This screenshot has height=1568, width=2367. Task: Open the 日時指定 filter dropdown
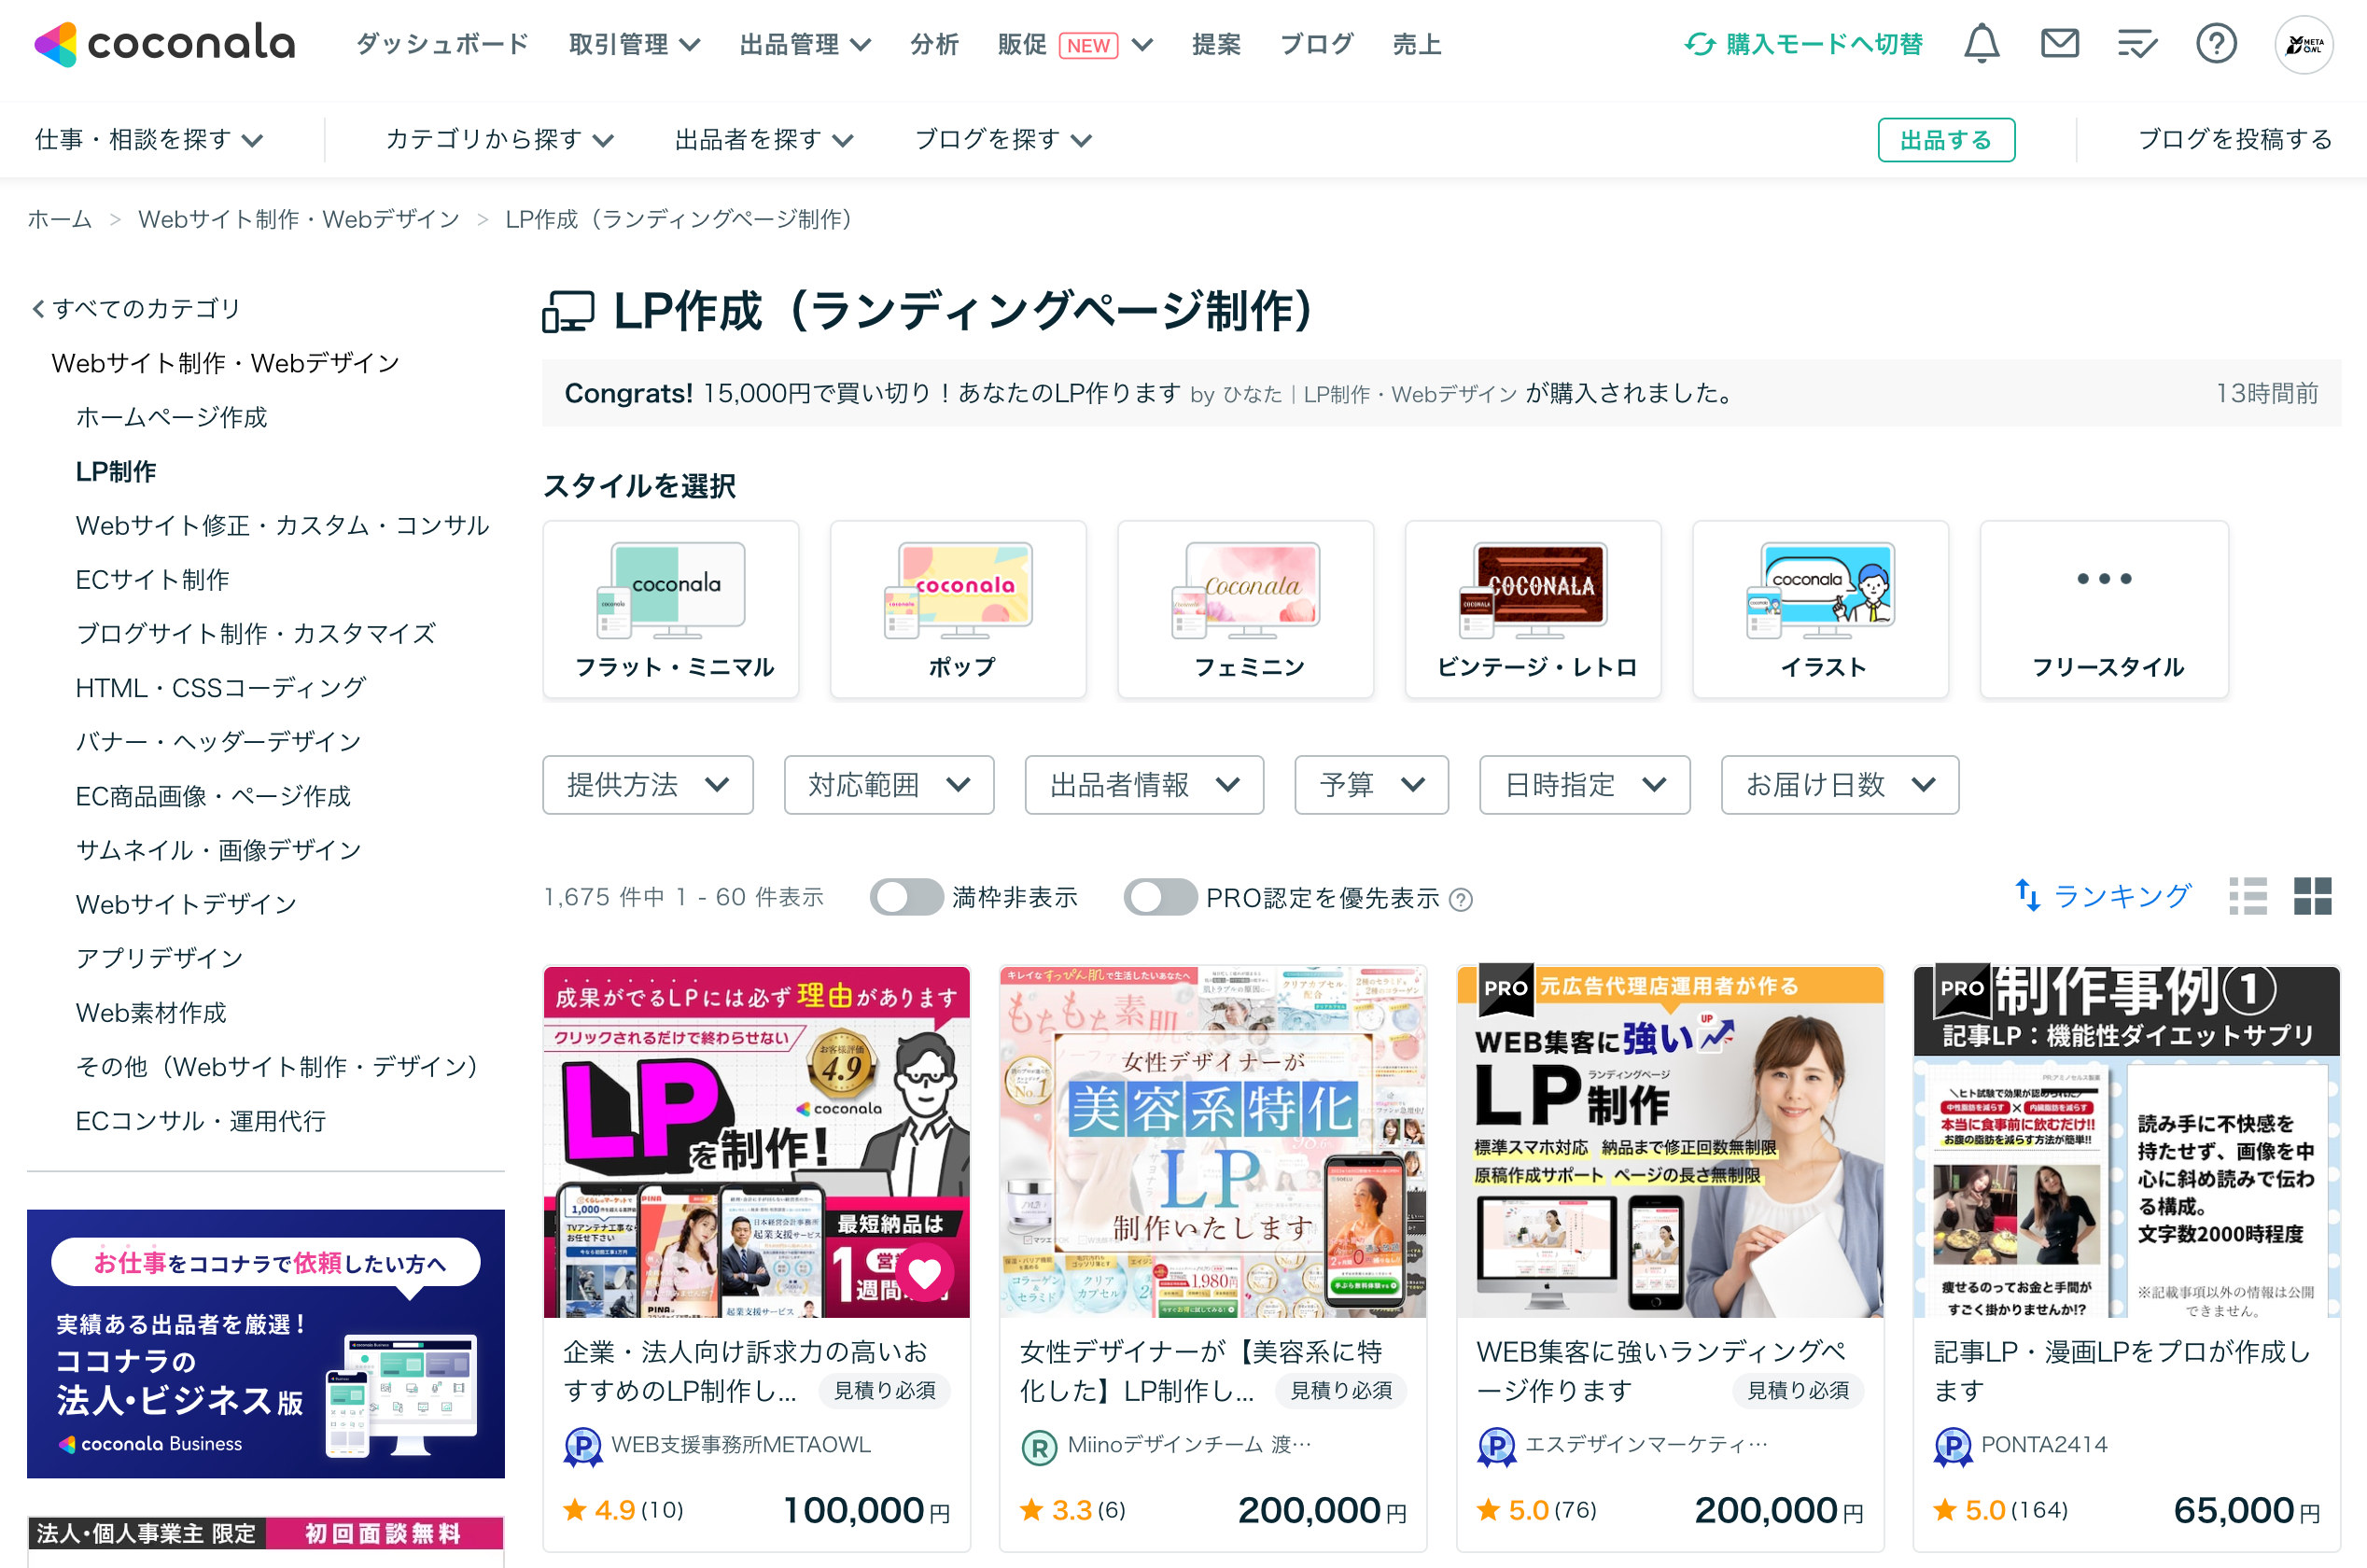(x=1585, y=785)
